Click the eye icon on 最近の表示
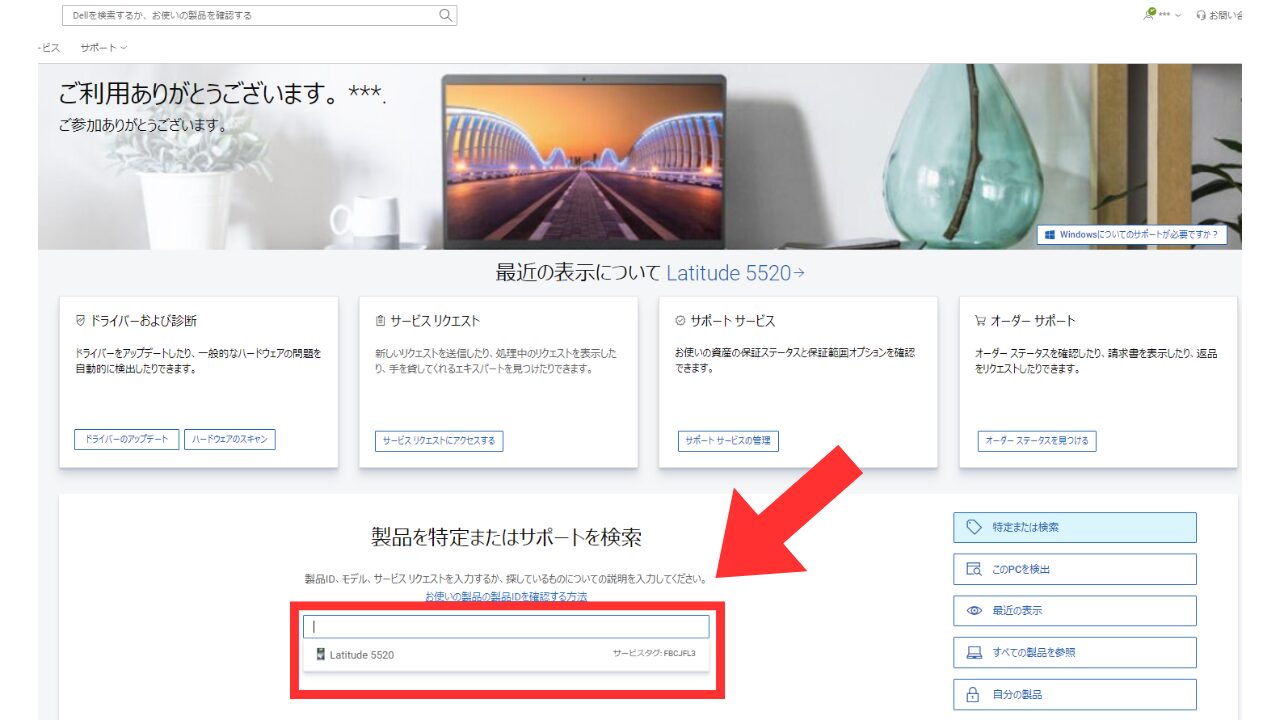The width and height of the screenshot is (1280, 720). pos(973,611)
